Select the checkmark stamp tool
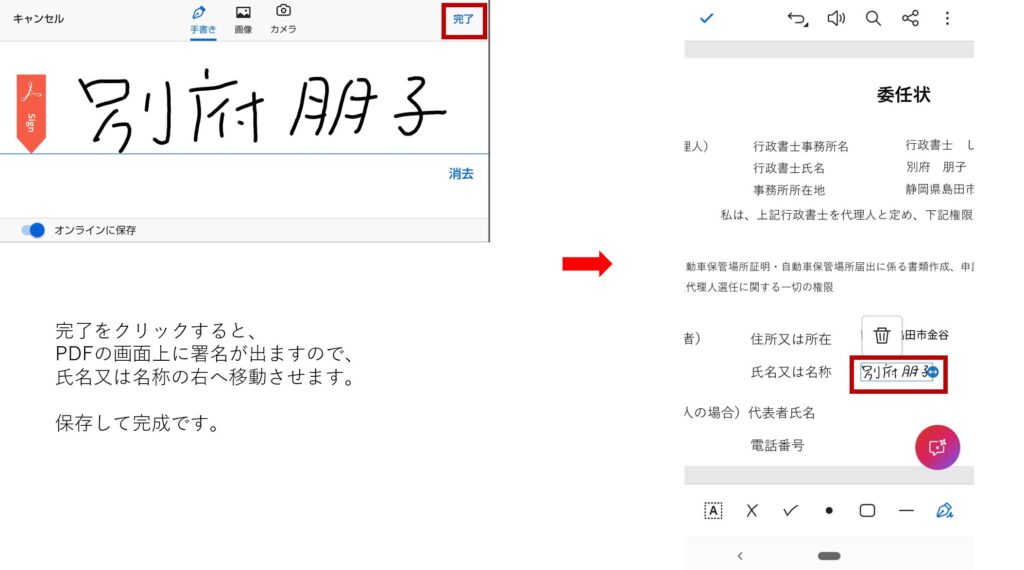1024x570 pixels. pos(790,510)
